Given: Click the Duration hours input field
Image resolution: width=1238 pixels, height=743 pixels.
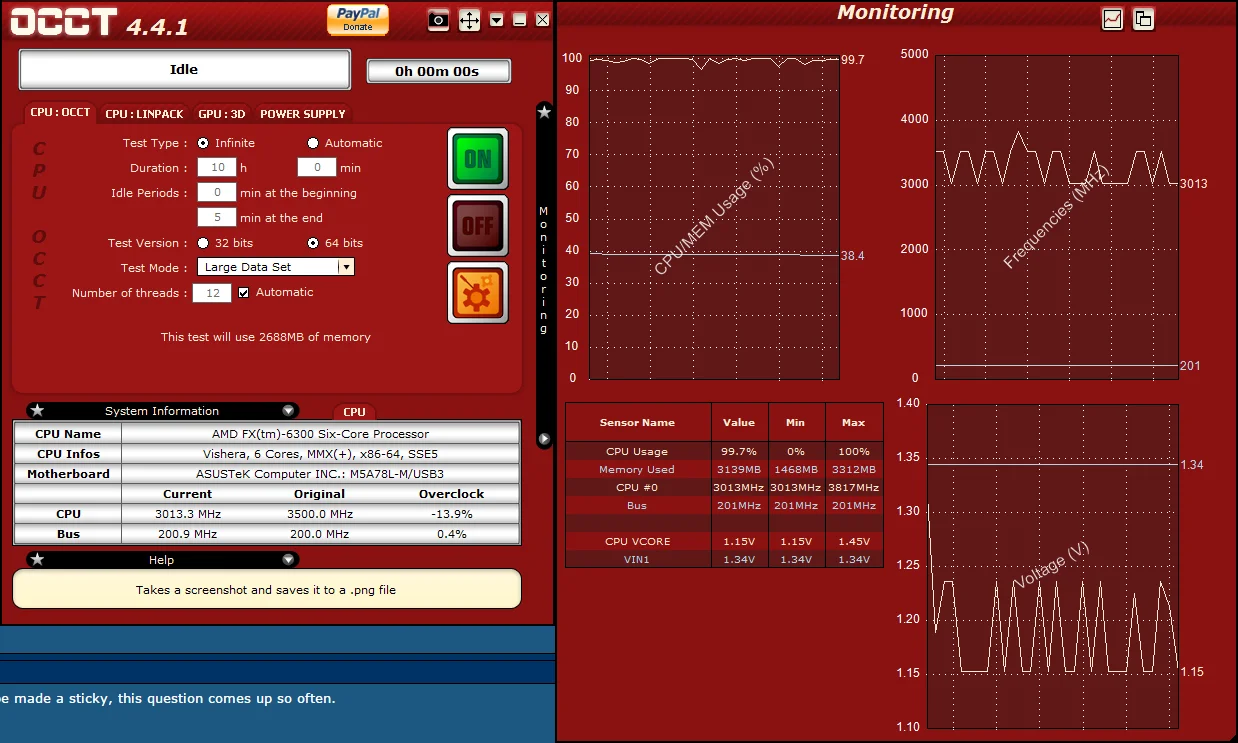Looking at the screenshot, I should pos(217,168).
